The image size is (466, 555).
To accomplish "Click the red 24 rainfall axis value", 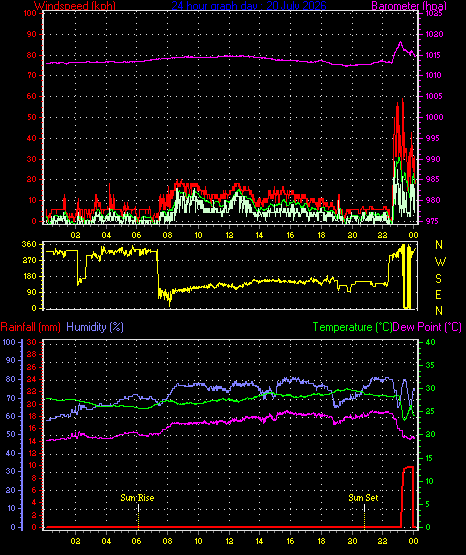I will point(32,379).
